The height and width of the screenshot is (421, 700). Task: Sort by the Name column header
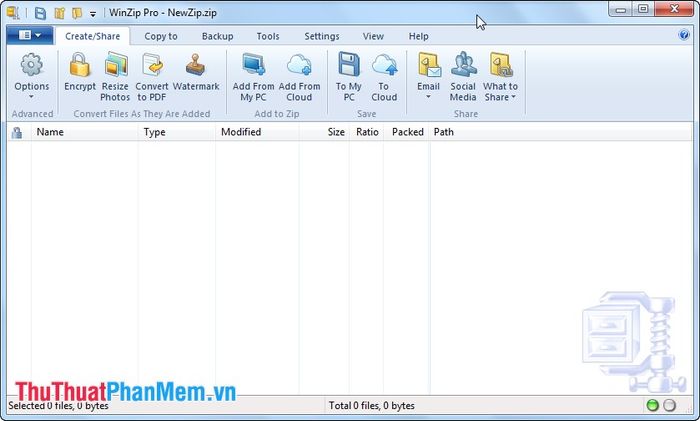coord(84,132)
